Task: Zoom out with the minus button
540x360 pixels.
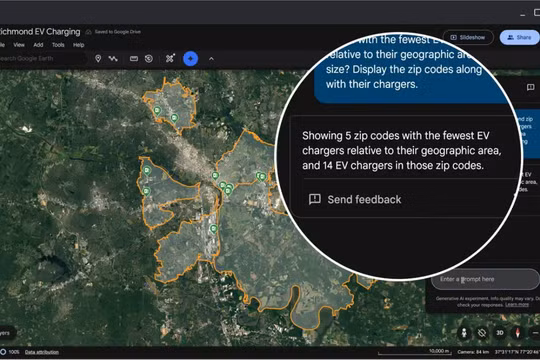Action: (535, 333)
